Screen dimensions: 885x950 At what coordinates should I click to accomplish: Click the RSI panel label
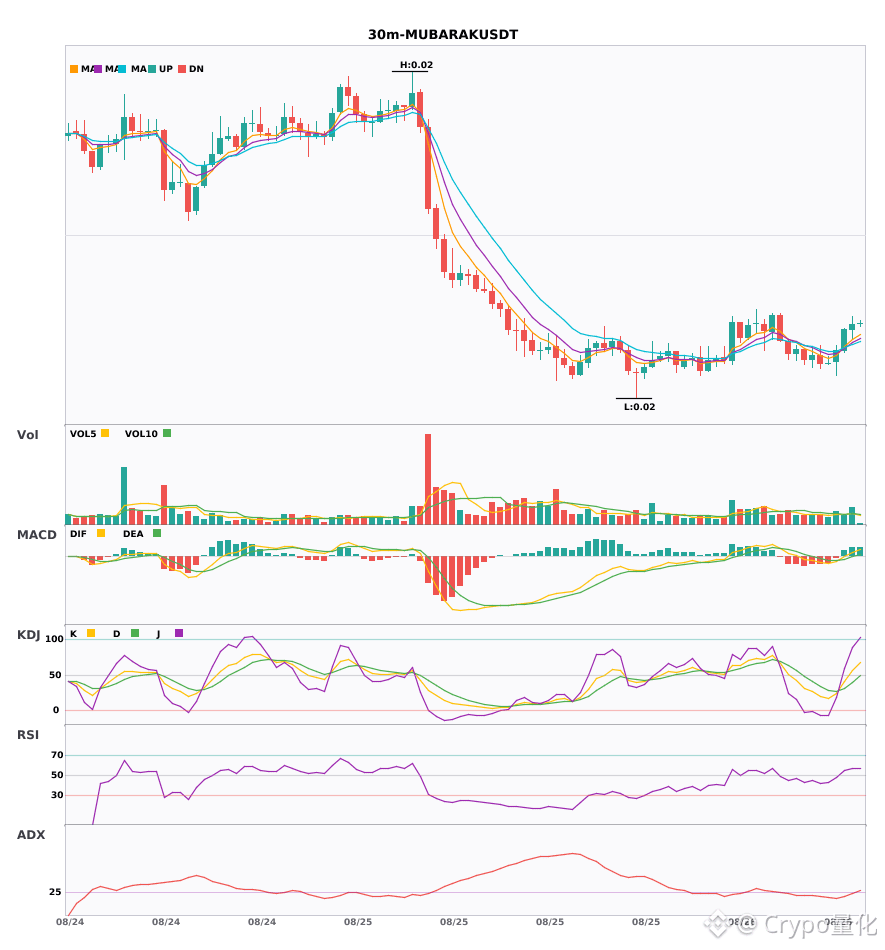[x=28, y=734]
